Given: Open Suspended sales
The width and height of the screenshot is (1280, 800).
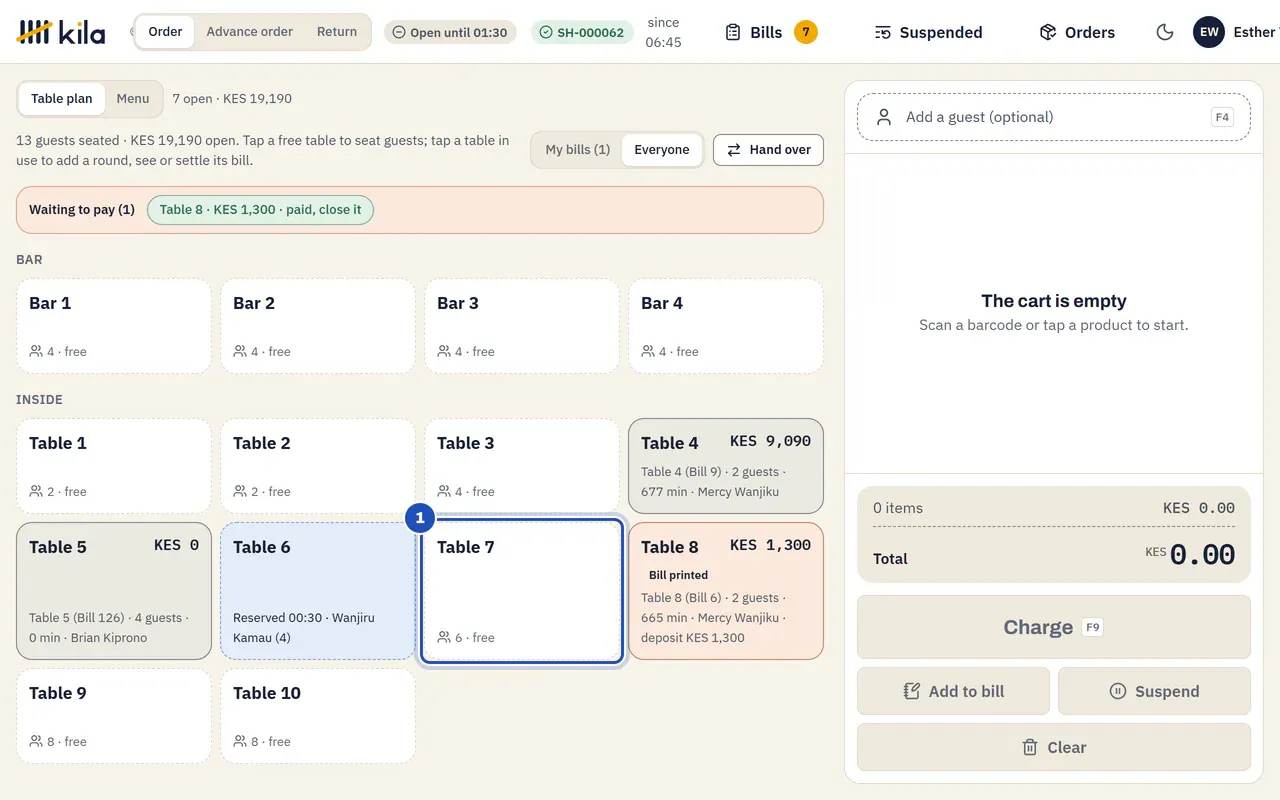Looking at the screenshot, I should pyautogui.click(x=928, y=32).
